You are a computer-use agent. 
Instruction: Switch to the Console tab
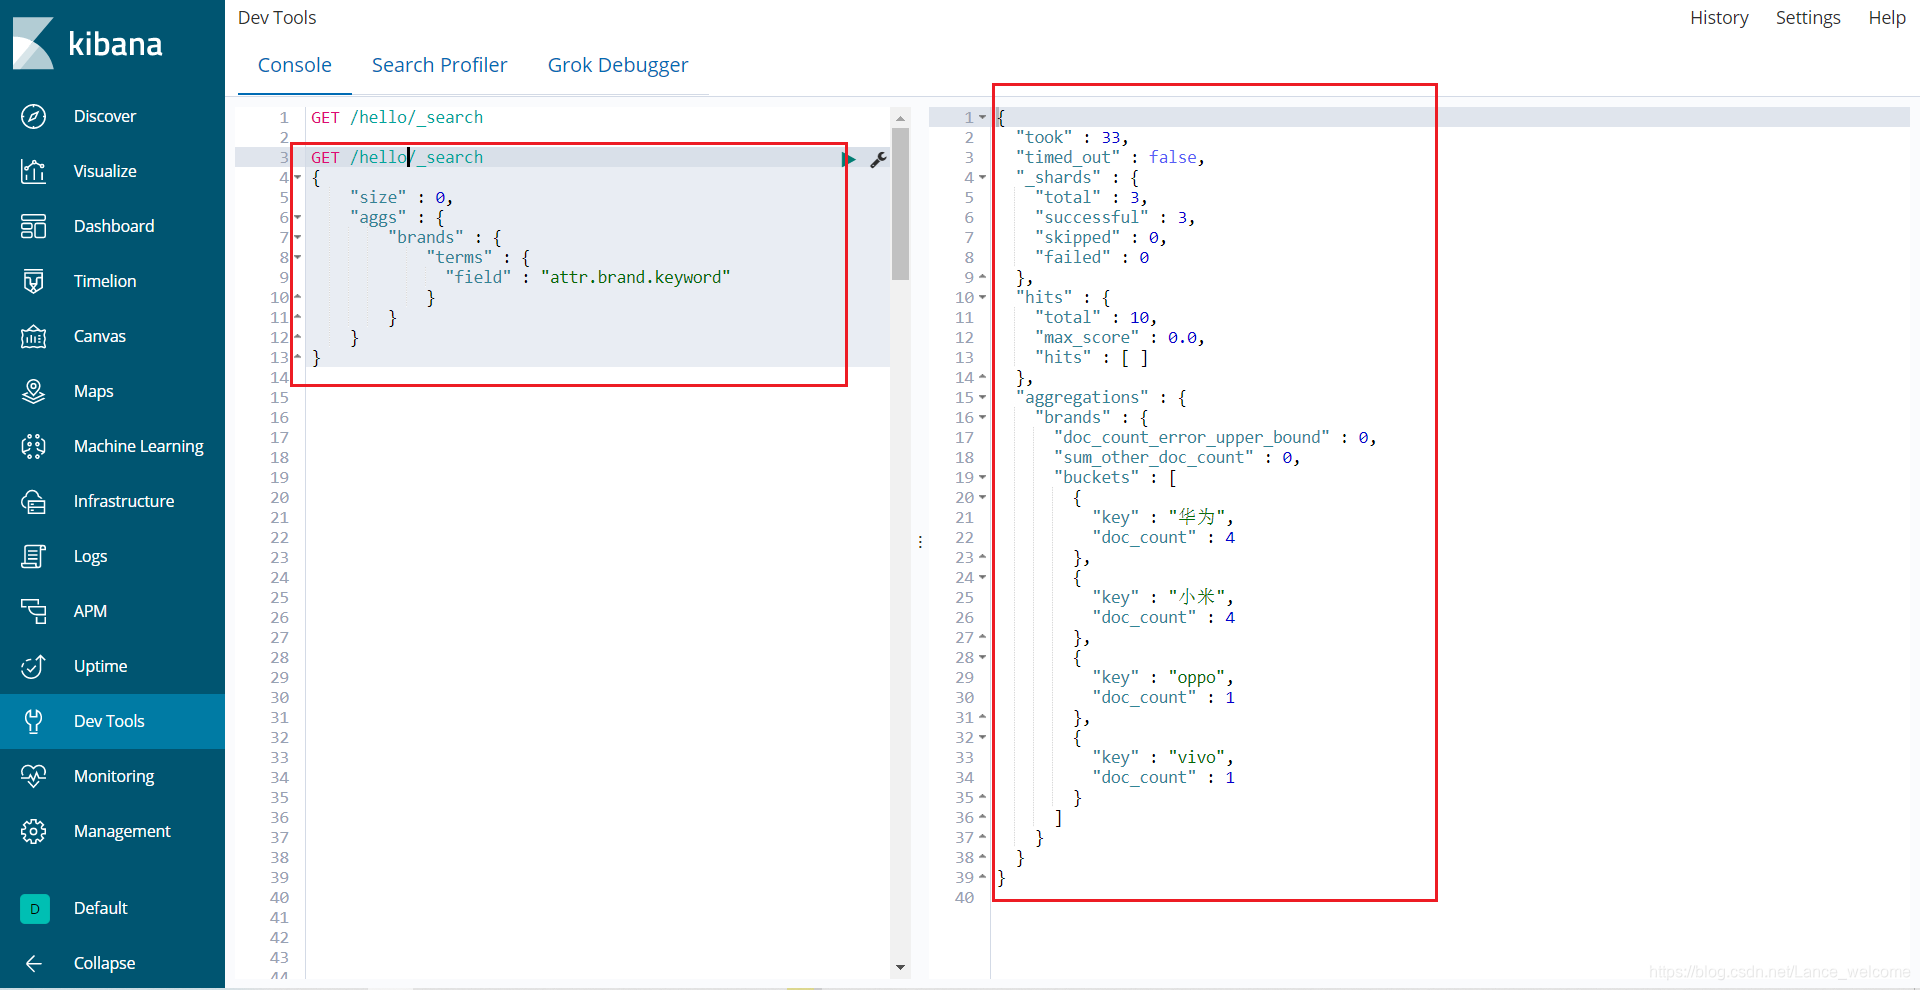point(294,65)
